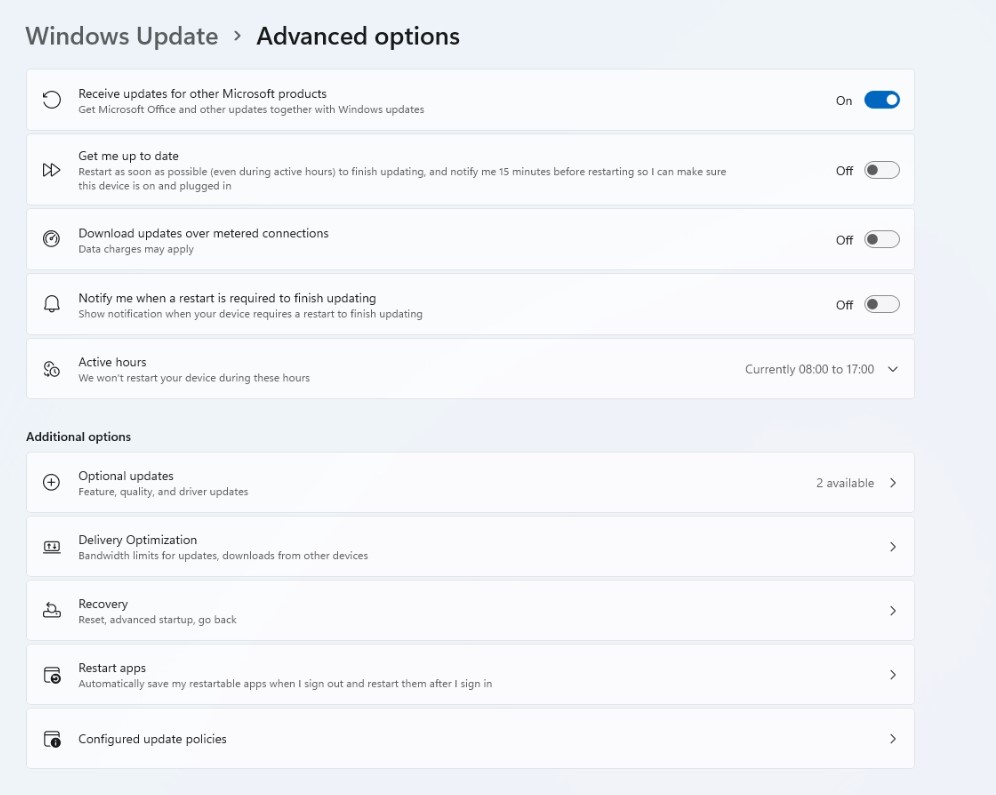The height and width of the screenshot is (795, 996).
Task: Click the plus circle icon for Optional updates
Action: pos(52,483)
